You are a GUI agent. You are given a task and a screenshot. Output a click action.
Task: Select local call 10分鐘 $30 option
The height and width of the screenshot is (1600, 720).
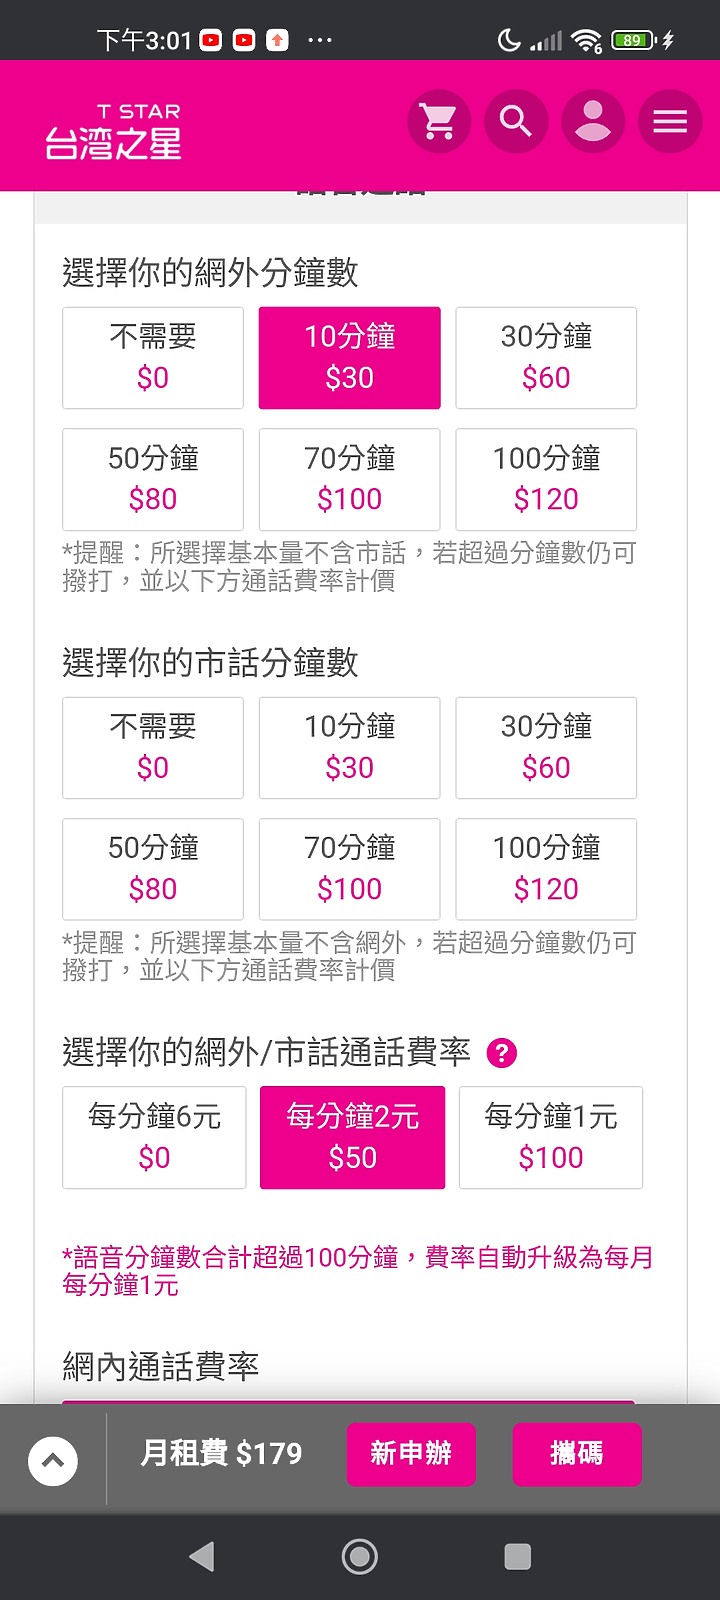pyautogui.click(x=349, y=748)
